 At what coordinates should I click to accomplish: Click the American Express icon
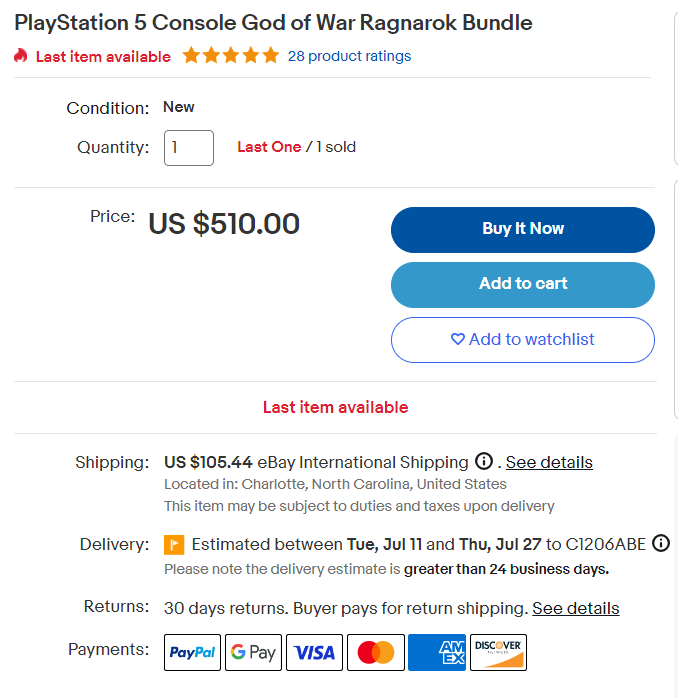point(437,652)
